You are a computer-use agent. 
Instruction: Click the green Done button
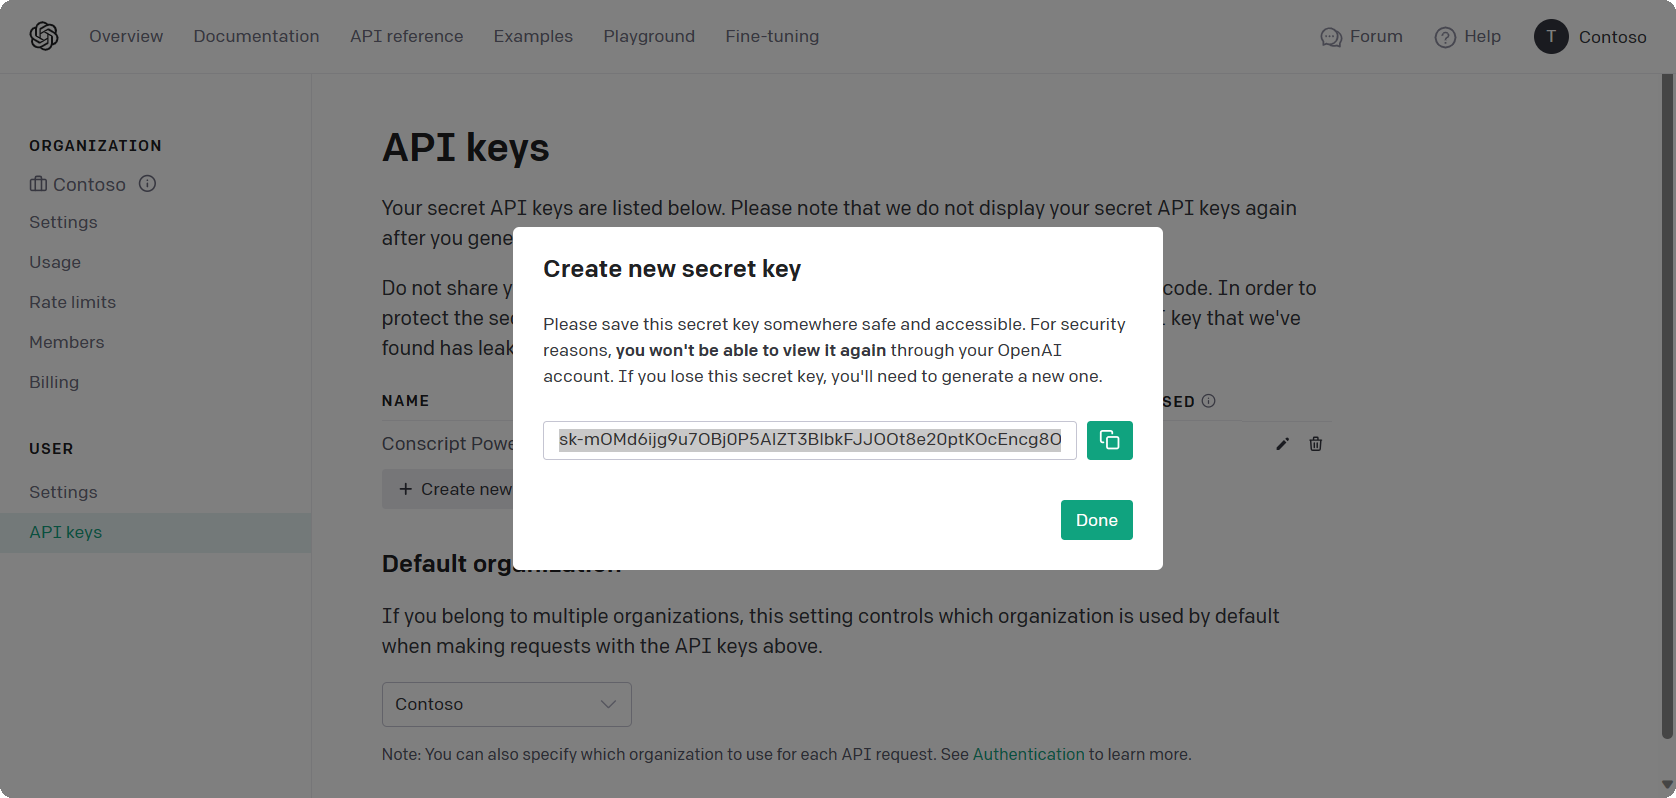pos(1096,520)
